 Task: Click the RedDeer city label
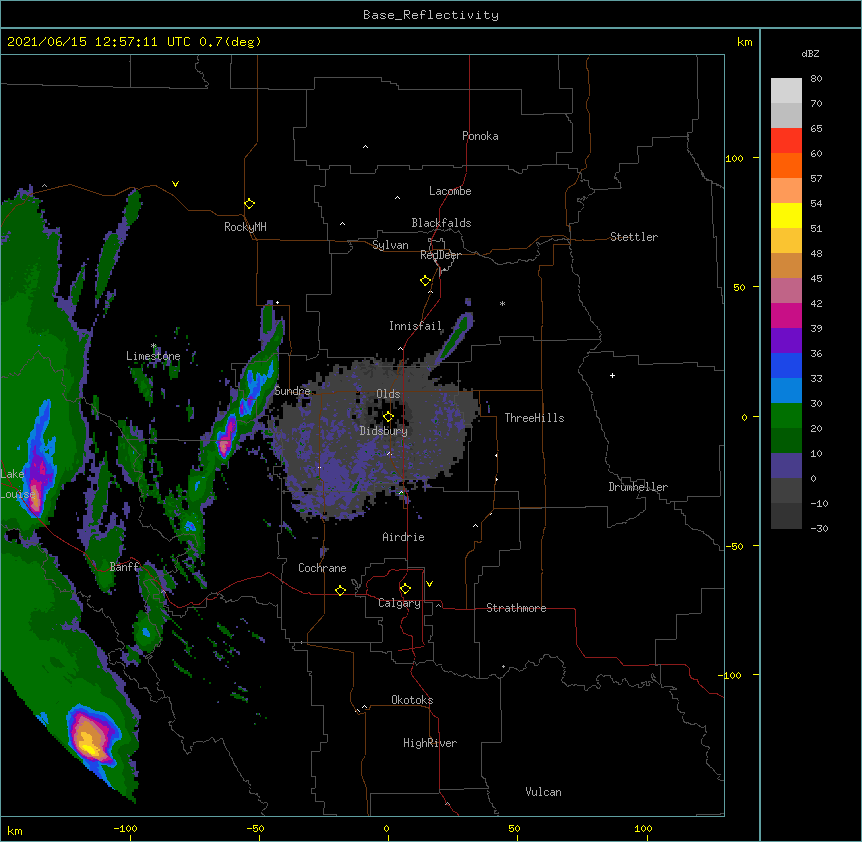[x=440, y=255]
